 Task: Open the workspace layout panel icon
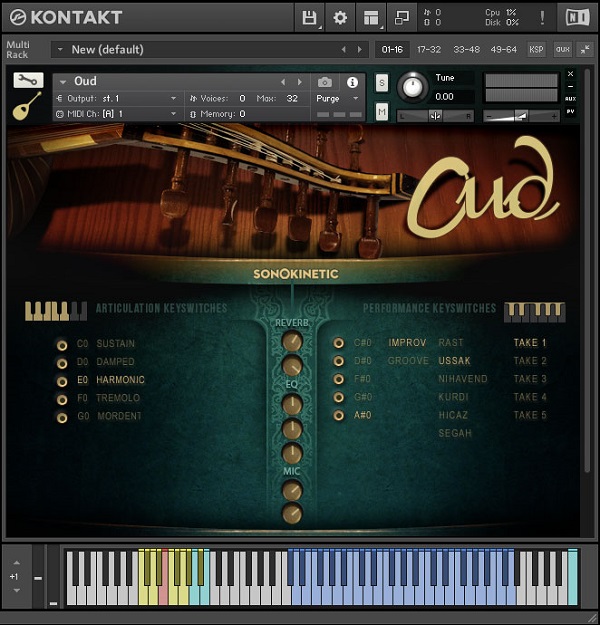click(x=371, y=18)
